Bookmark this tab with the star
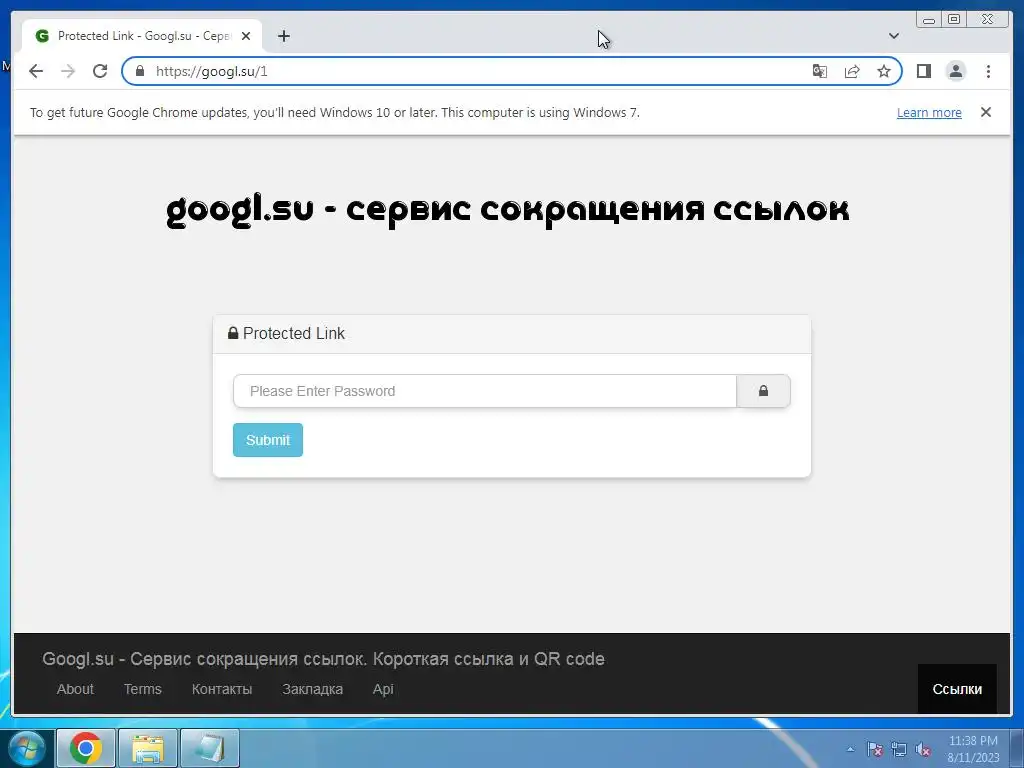 (884, 71)
